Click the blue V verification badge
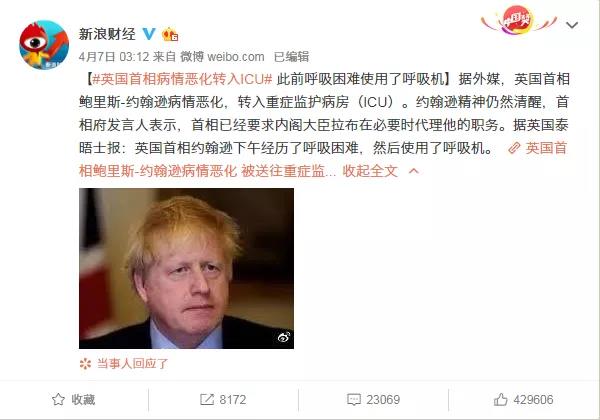The width and height of the screenshot is (600, 420). click(149, 34)
